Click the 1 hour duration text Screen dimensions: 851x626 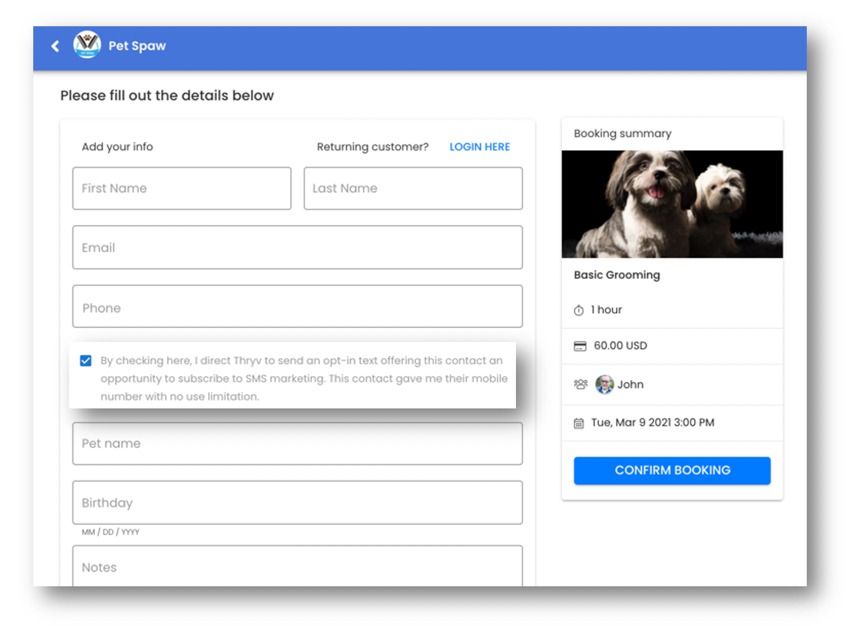point(606,309)
